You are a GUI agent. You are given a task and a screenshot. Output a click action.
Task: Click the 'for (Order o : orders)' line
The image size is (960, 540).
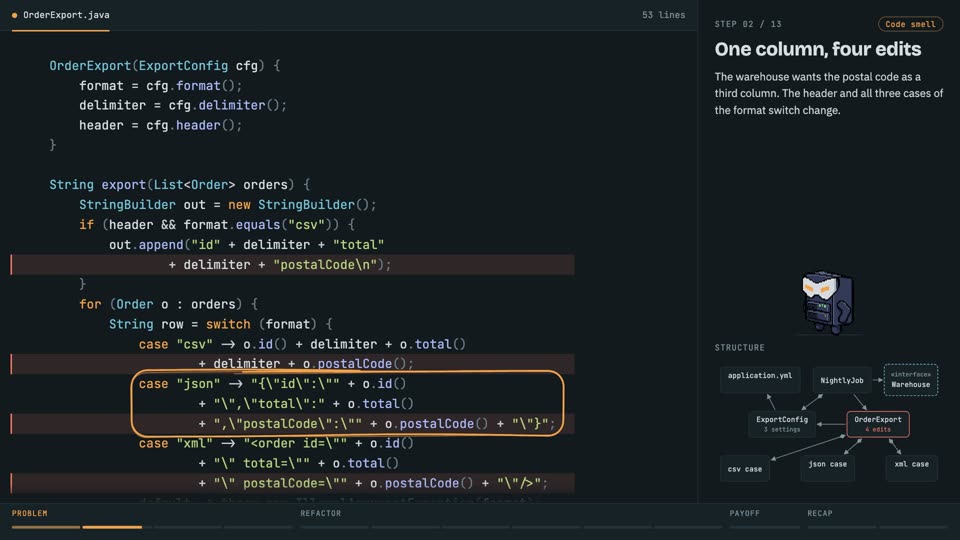[168, 304]
